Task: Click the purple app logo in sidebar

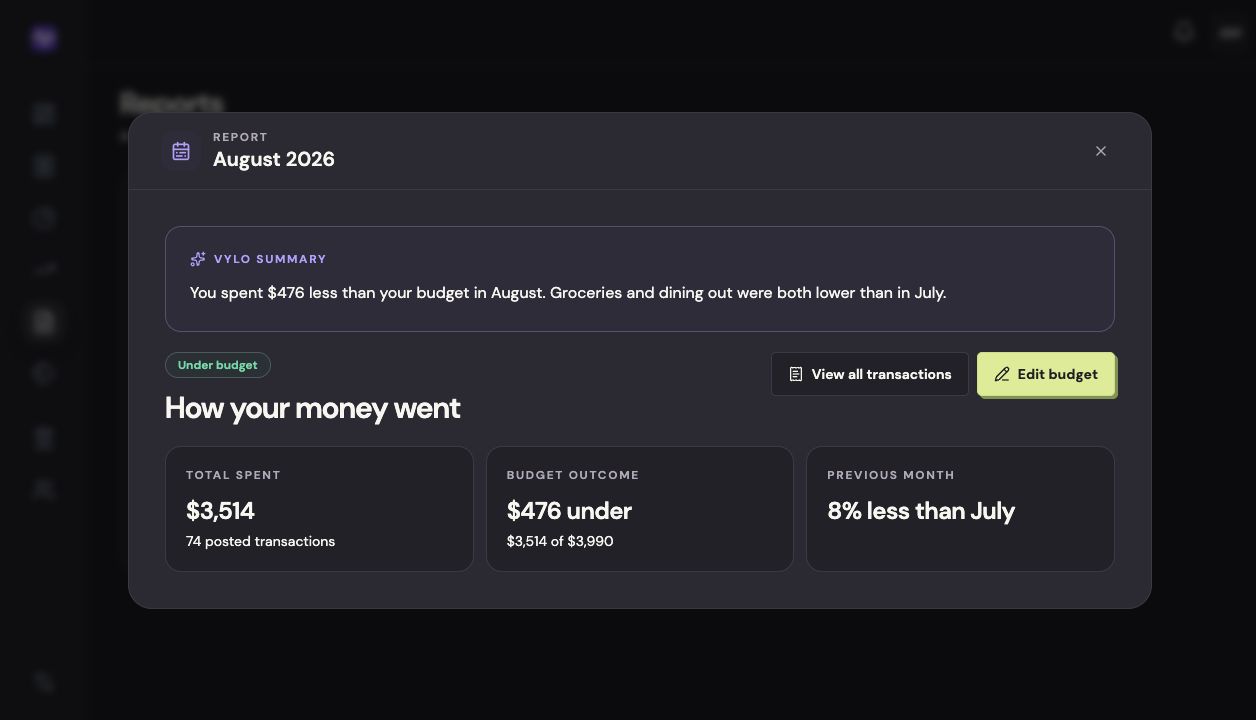Action: tap(43, 38)
